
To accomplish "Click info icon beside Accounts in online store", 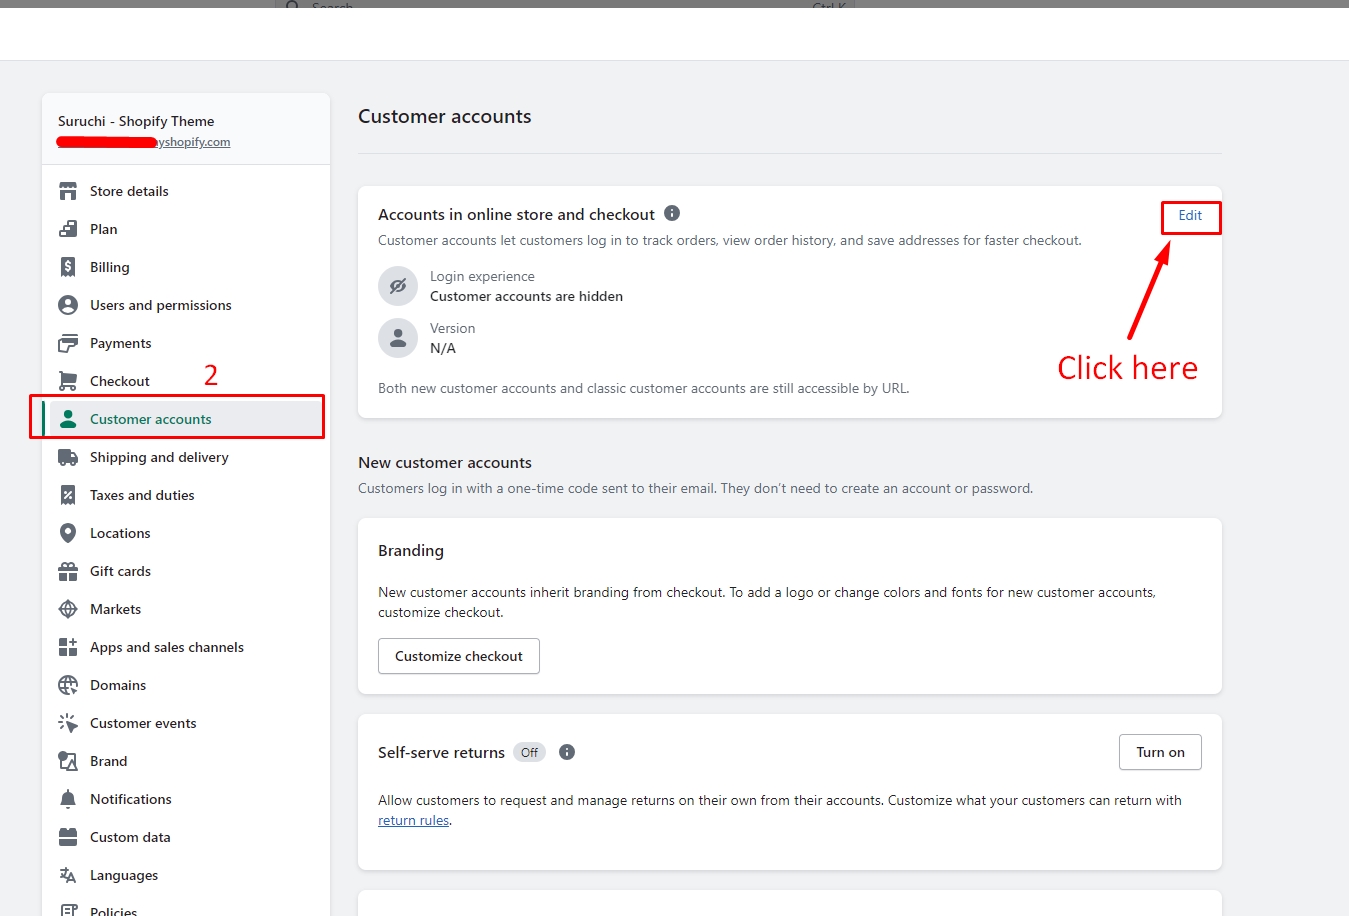I will tap(672, 213).
